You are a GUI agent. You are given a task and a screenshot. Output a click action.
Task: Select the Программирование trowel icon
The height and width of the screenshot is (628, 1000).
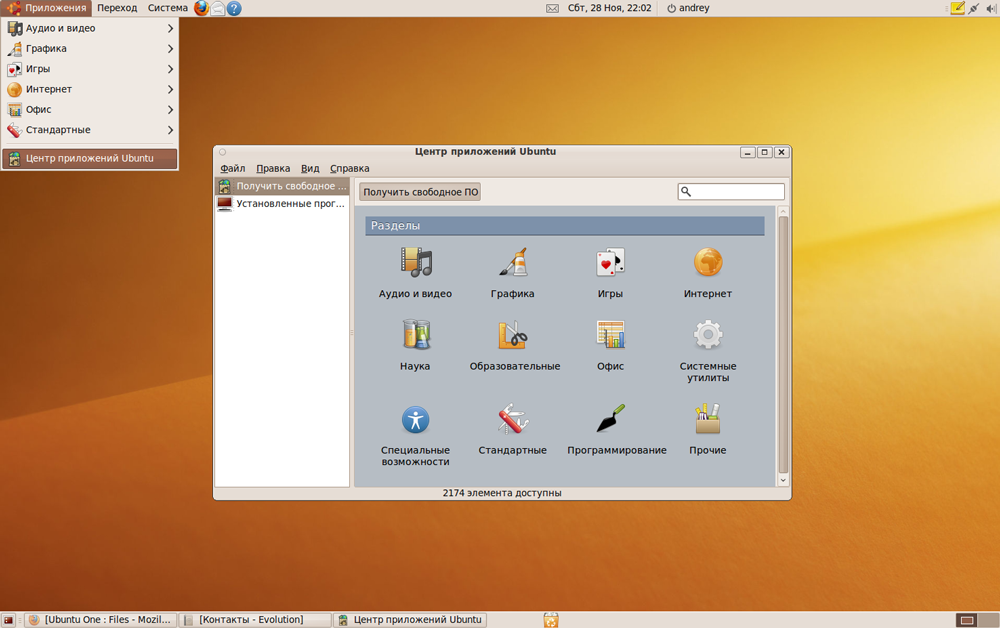click(x=611, y=419)
